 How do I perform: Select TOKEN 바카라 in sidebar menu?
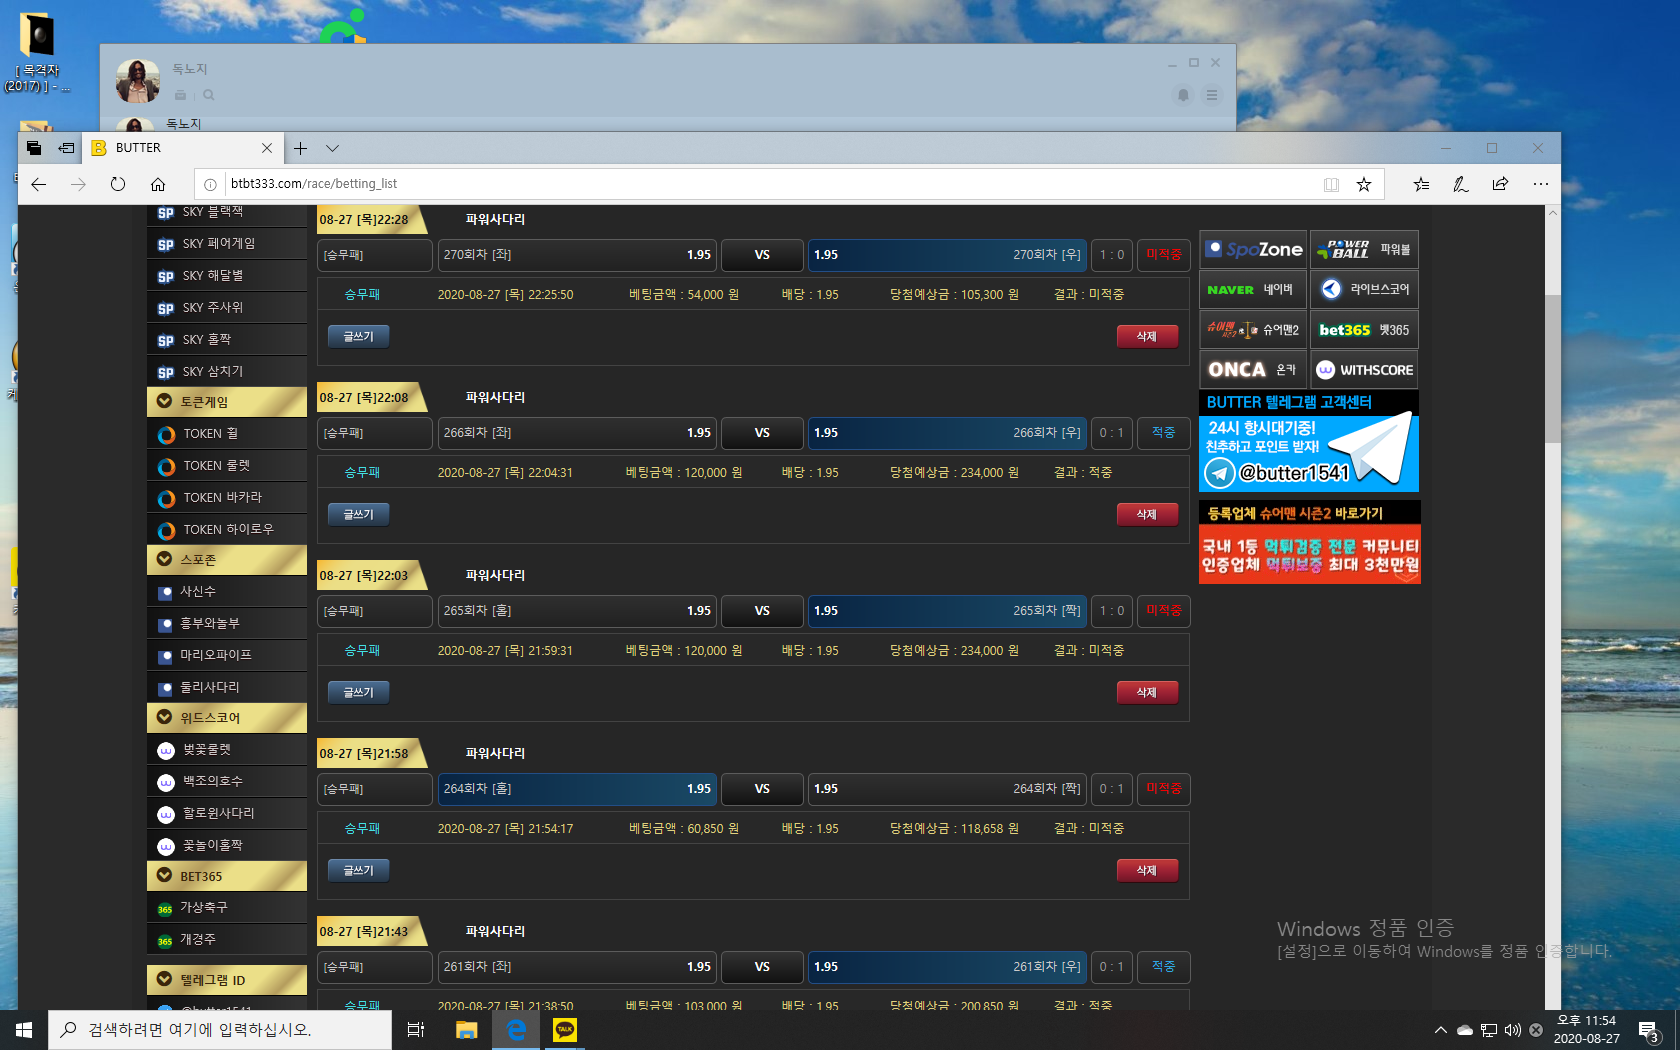222,497
